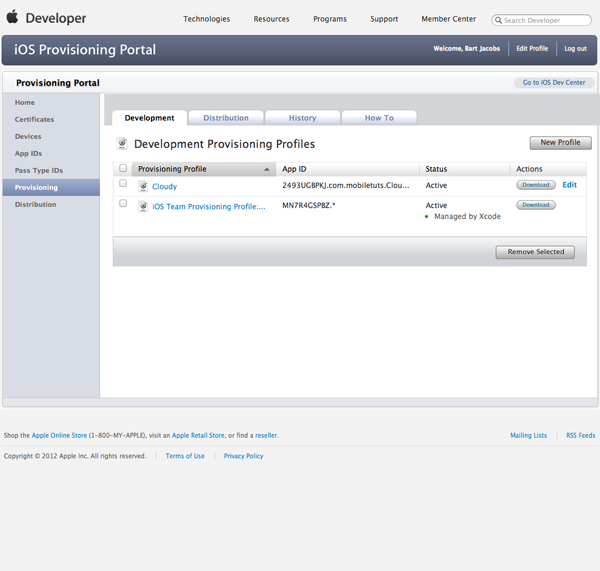Open the Apple Retail Store link

[x=198, y=435]
